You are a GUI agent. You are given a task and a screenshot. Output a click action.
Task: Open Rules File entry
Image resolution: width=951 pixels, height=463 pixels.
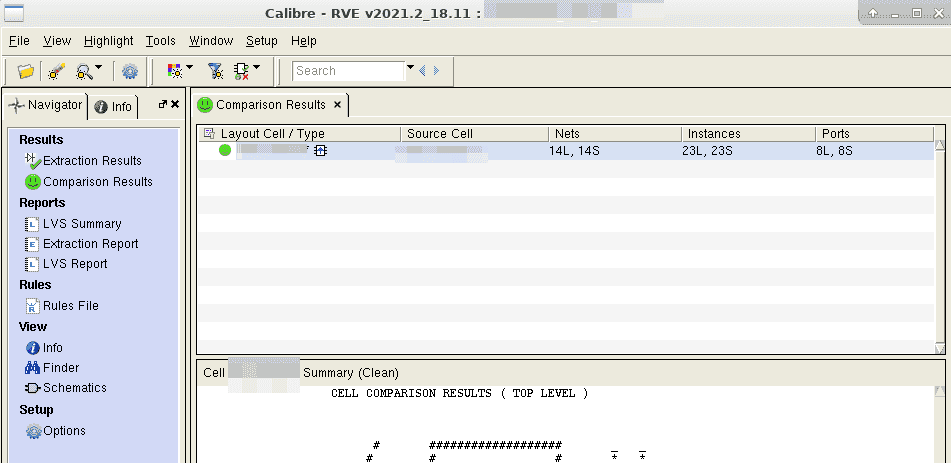pos(70,306)
